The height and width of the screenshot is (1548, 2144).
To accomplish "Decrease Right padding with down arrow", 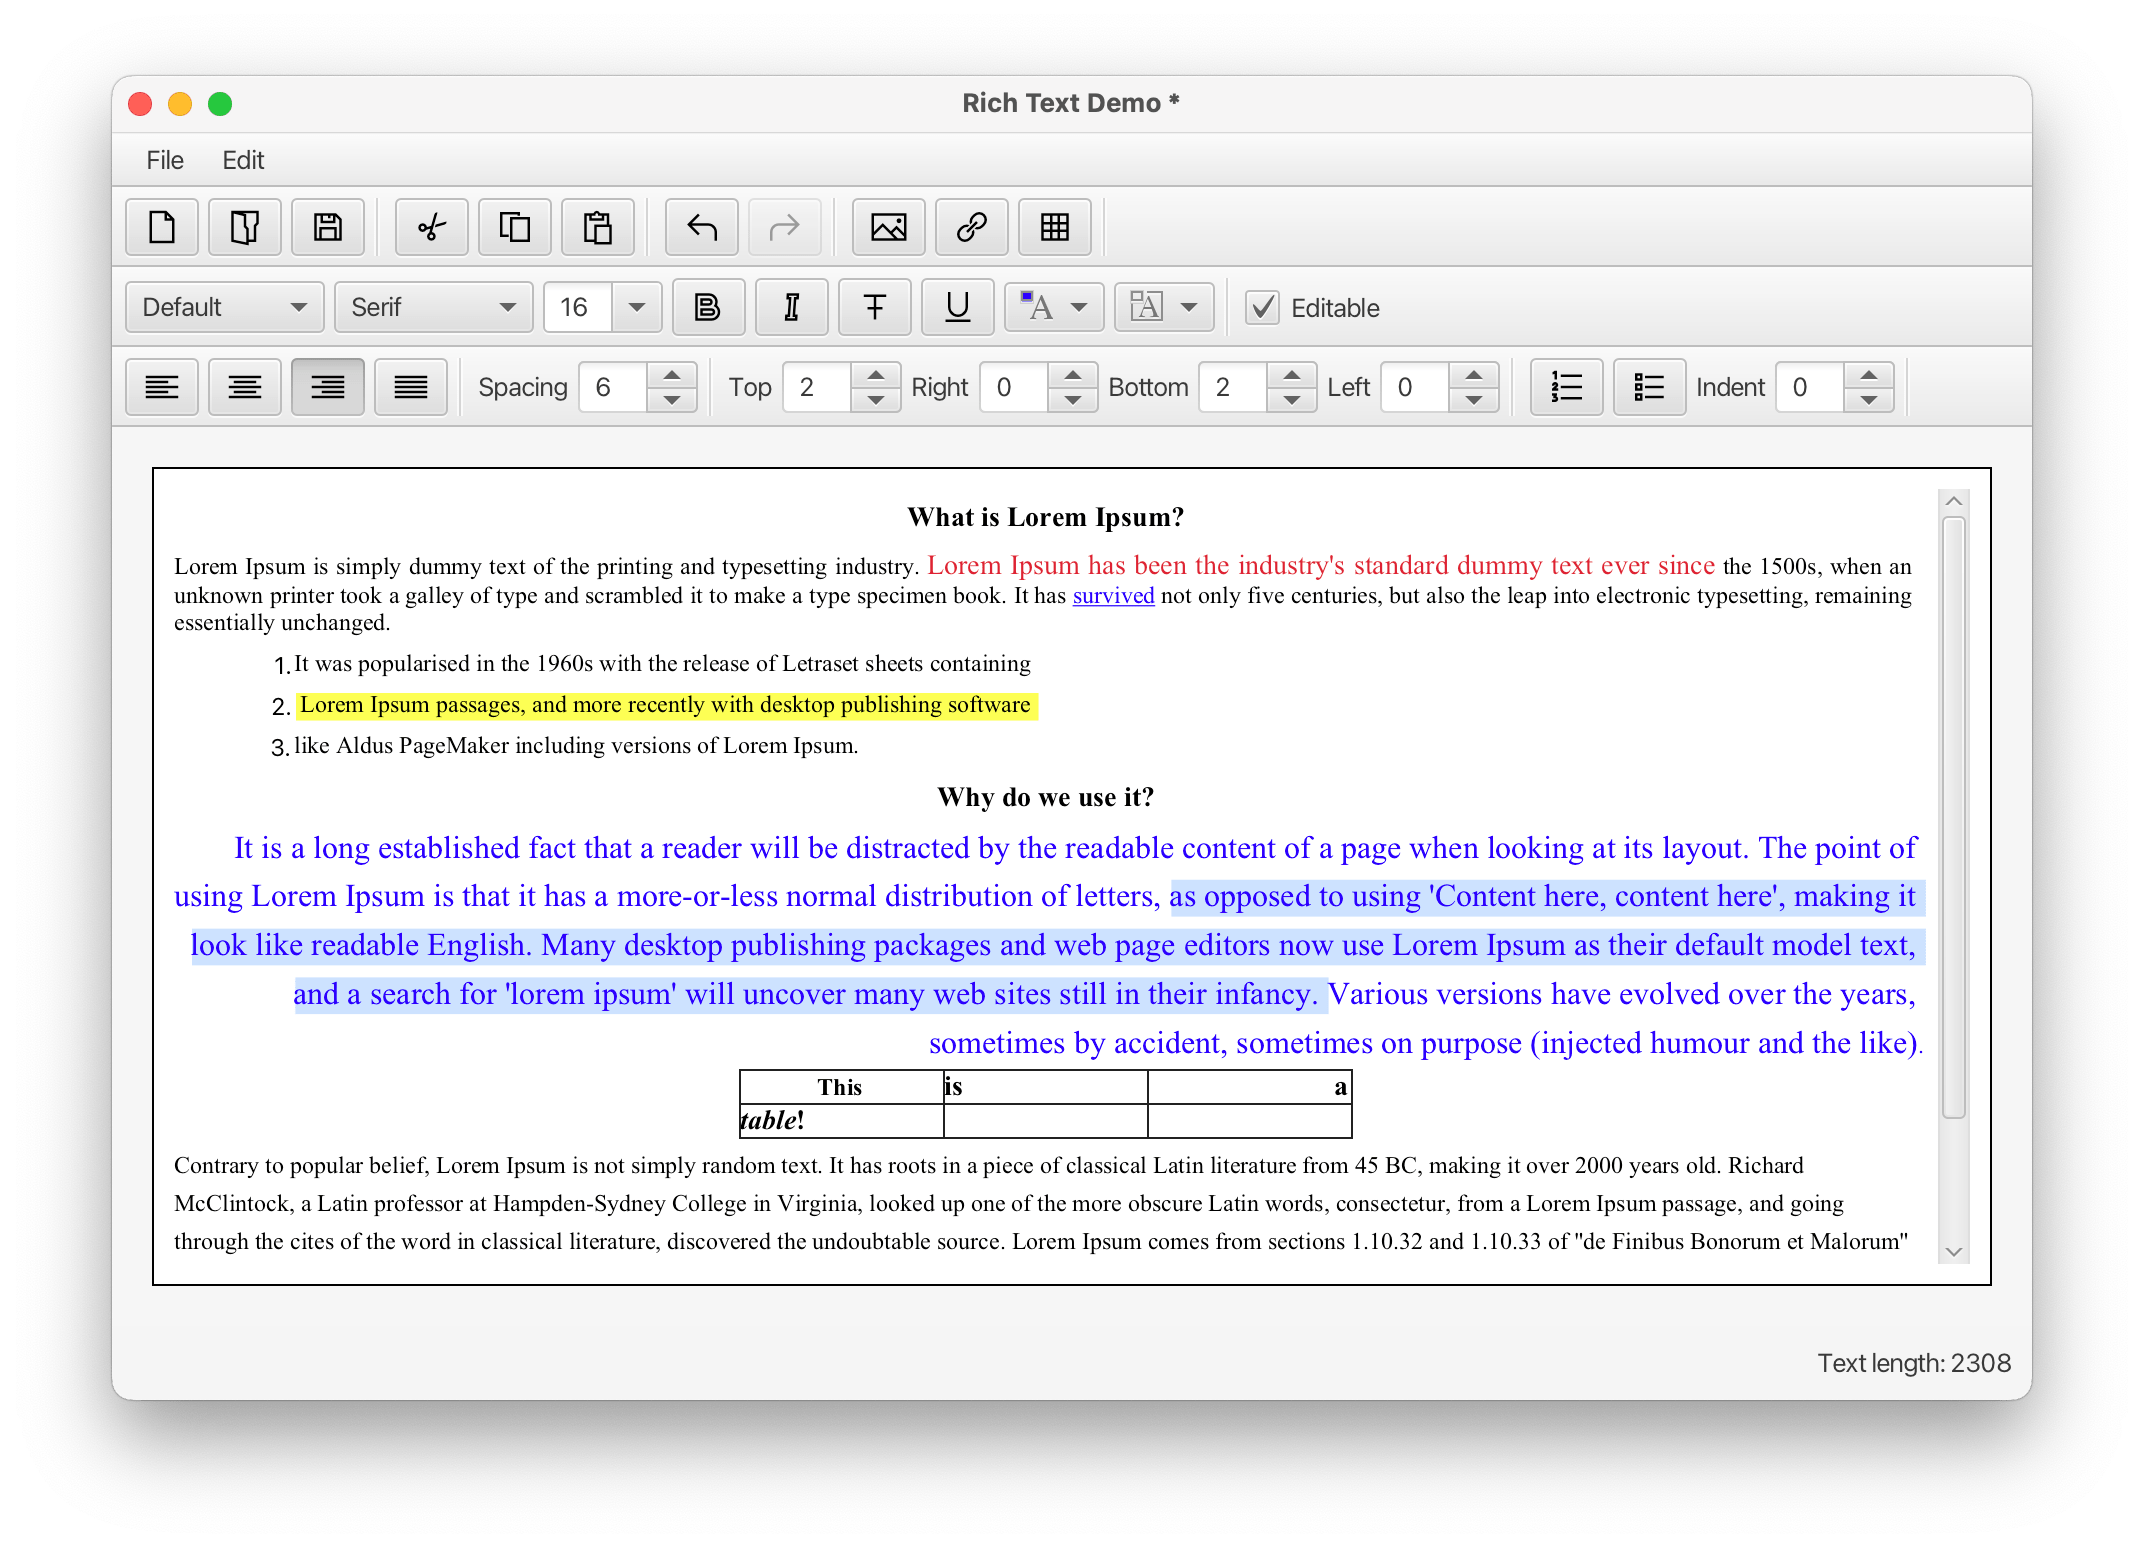I will [x=1073, y=400].
